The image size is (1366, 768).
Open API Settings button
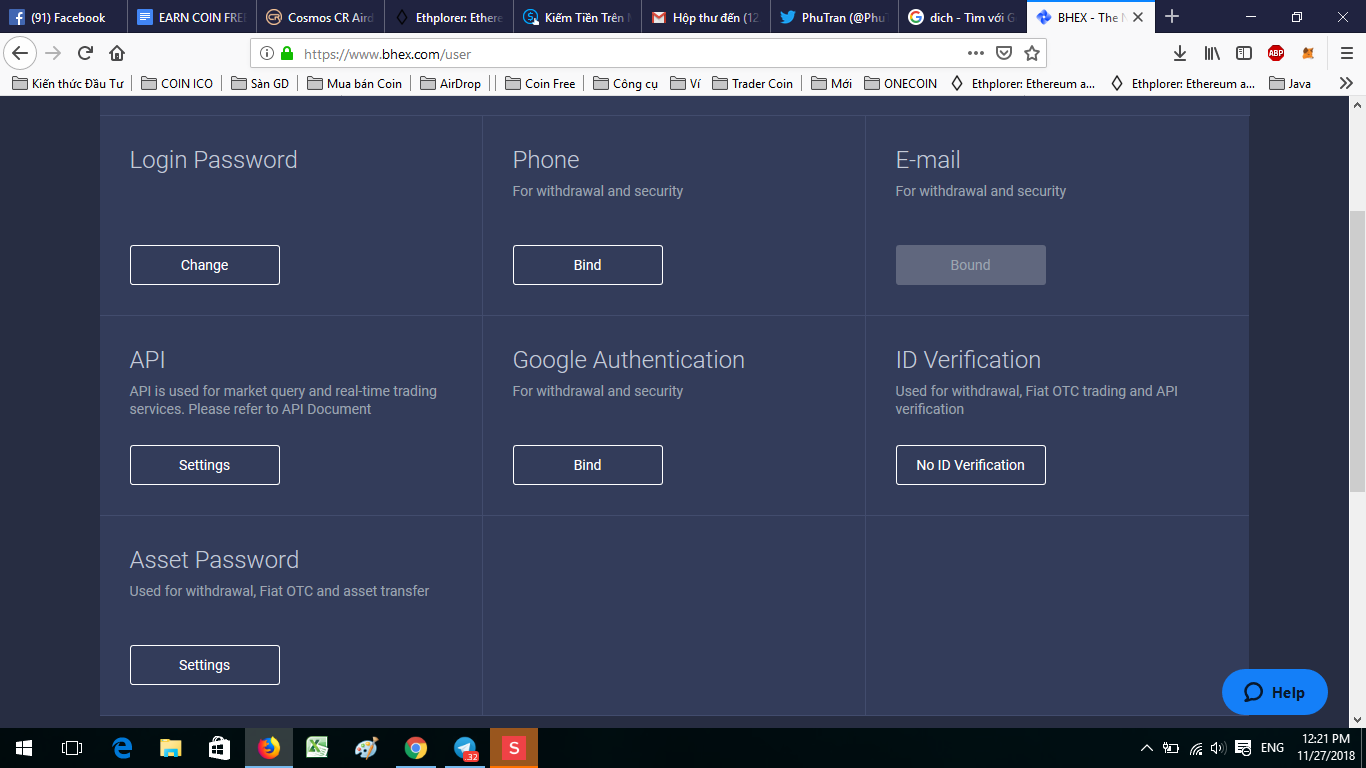point(205,465)
